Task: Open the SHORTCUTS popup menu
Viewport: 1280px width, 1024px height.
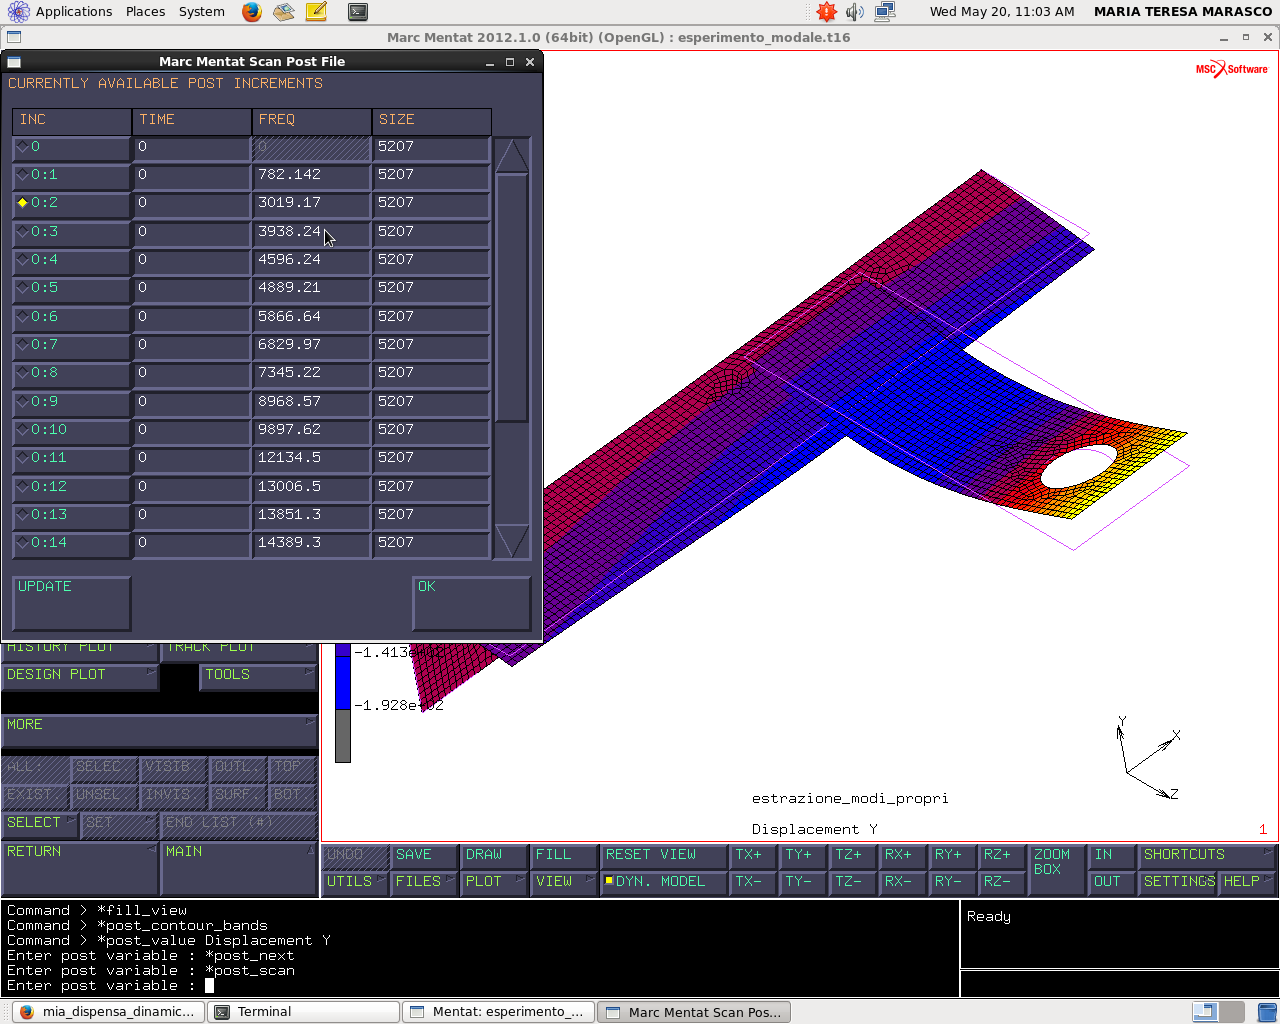Action: 1208,855
